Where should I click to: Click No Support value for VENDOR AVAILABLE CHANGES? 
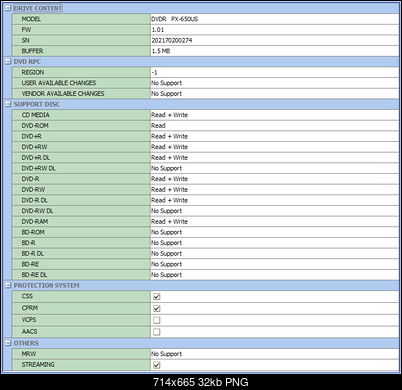click(x=166, y=94)
